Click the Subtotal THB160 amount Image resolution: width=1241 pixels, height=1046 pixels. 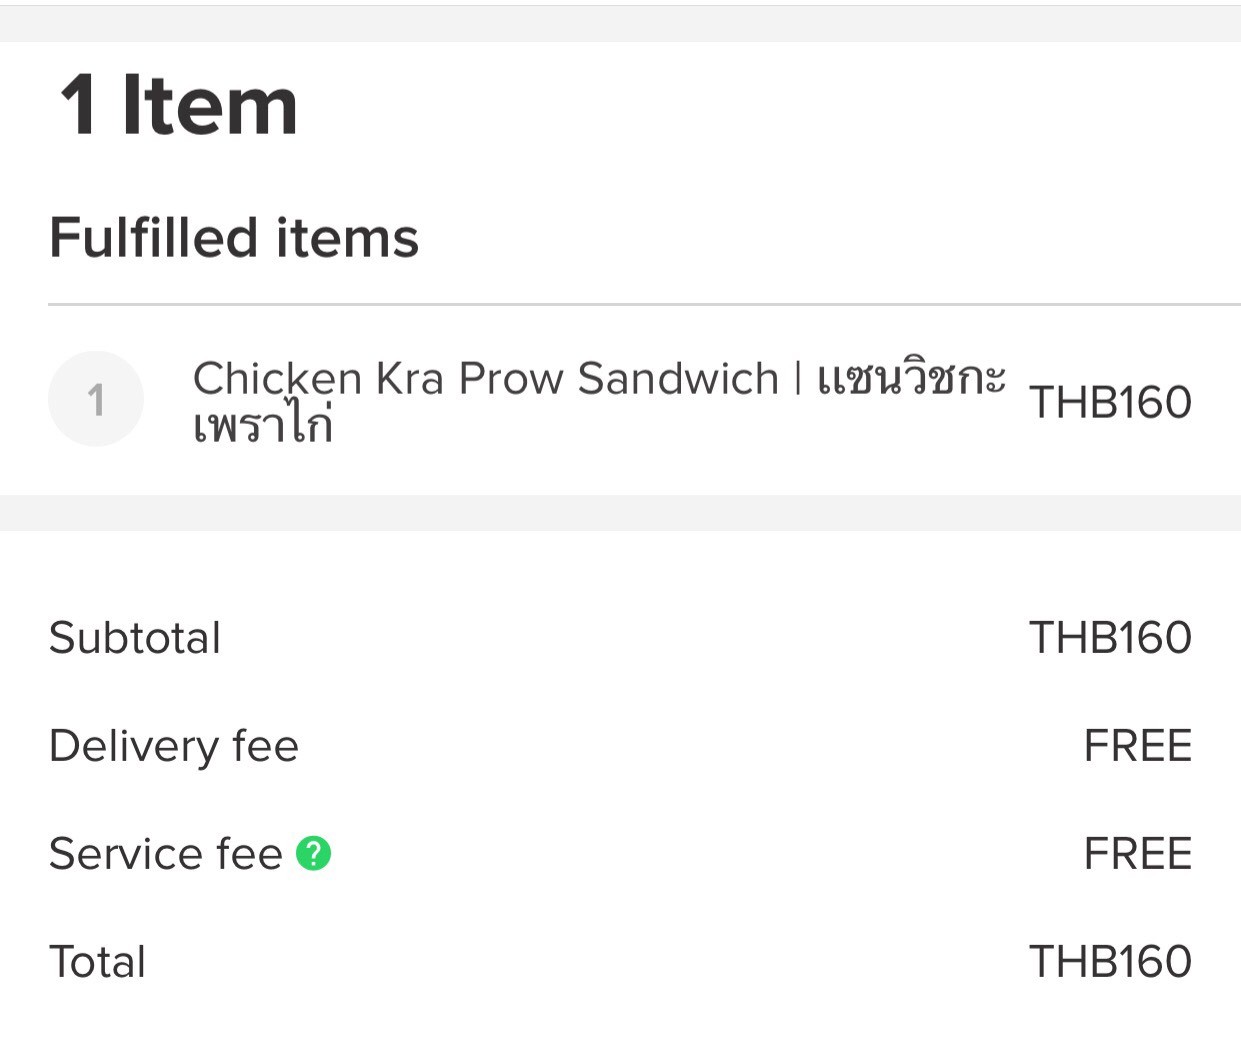1110,638
